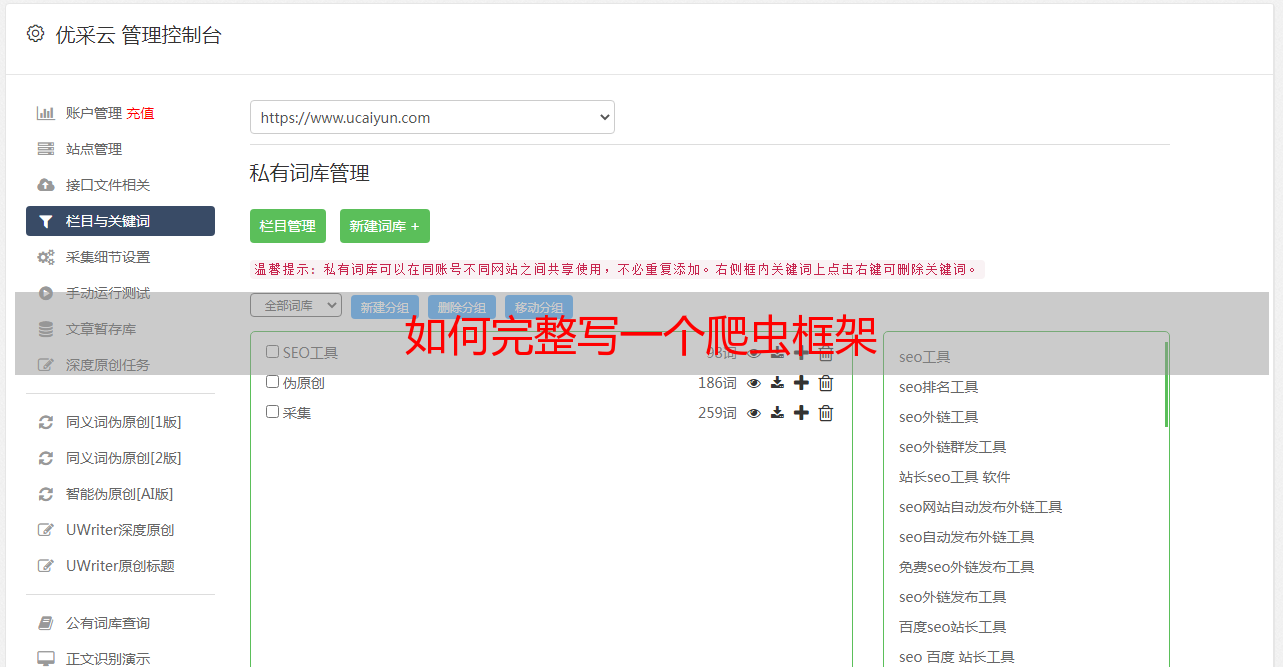
Task: Click the 新建词库 + button
Action: point(385,226)
